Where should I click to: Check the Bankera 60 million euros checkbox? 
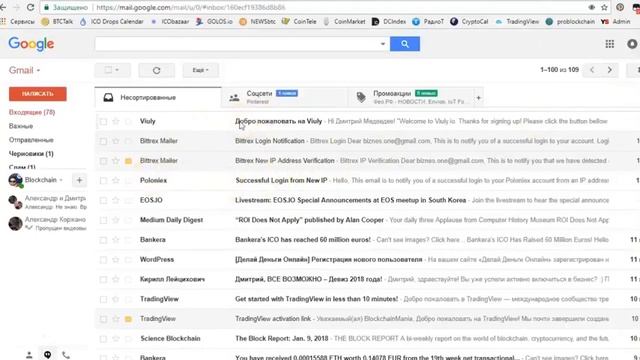(103, 240)
